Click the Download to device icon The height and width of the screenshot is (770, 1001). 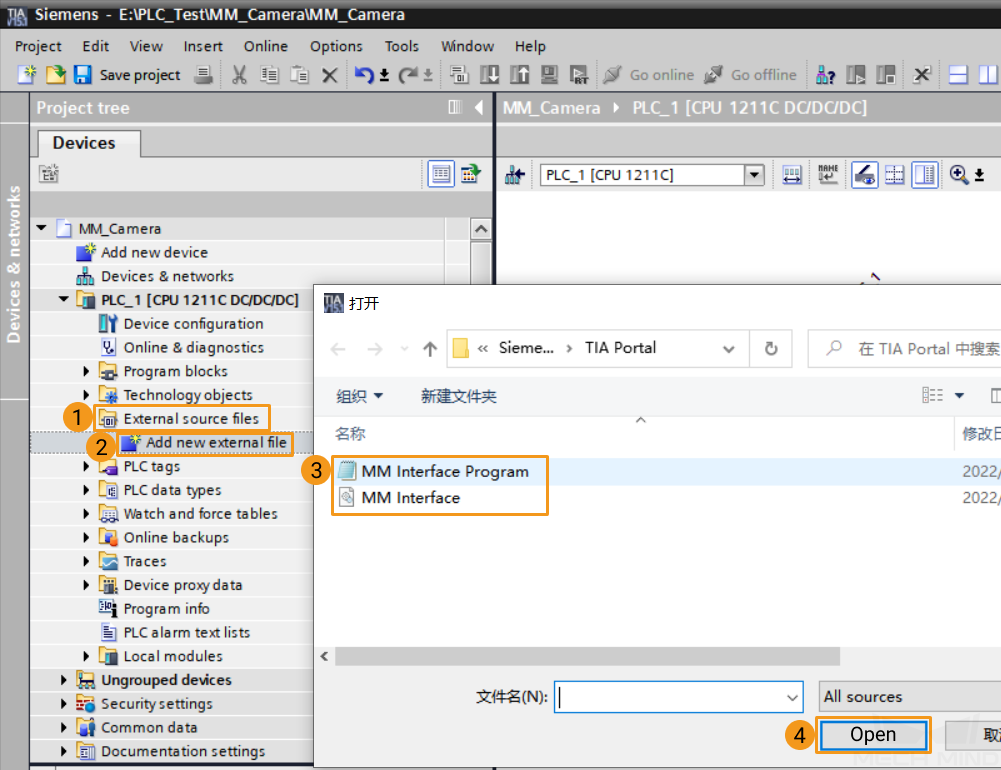pyautogui.click(x=489, y=75)
